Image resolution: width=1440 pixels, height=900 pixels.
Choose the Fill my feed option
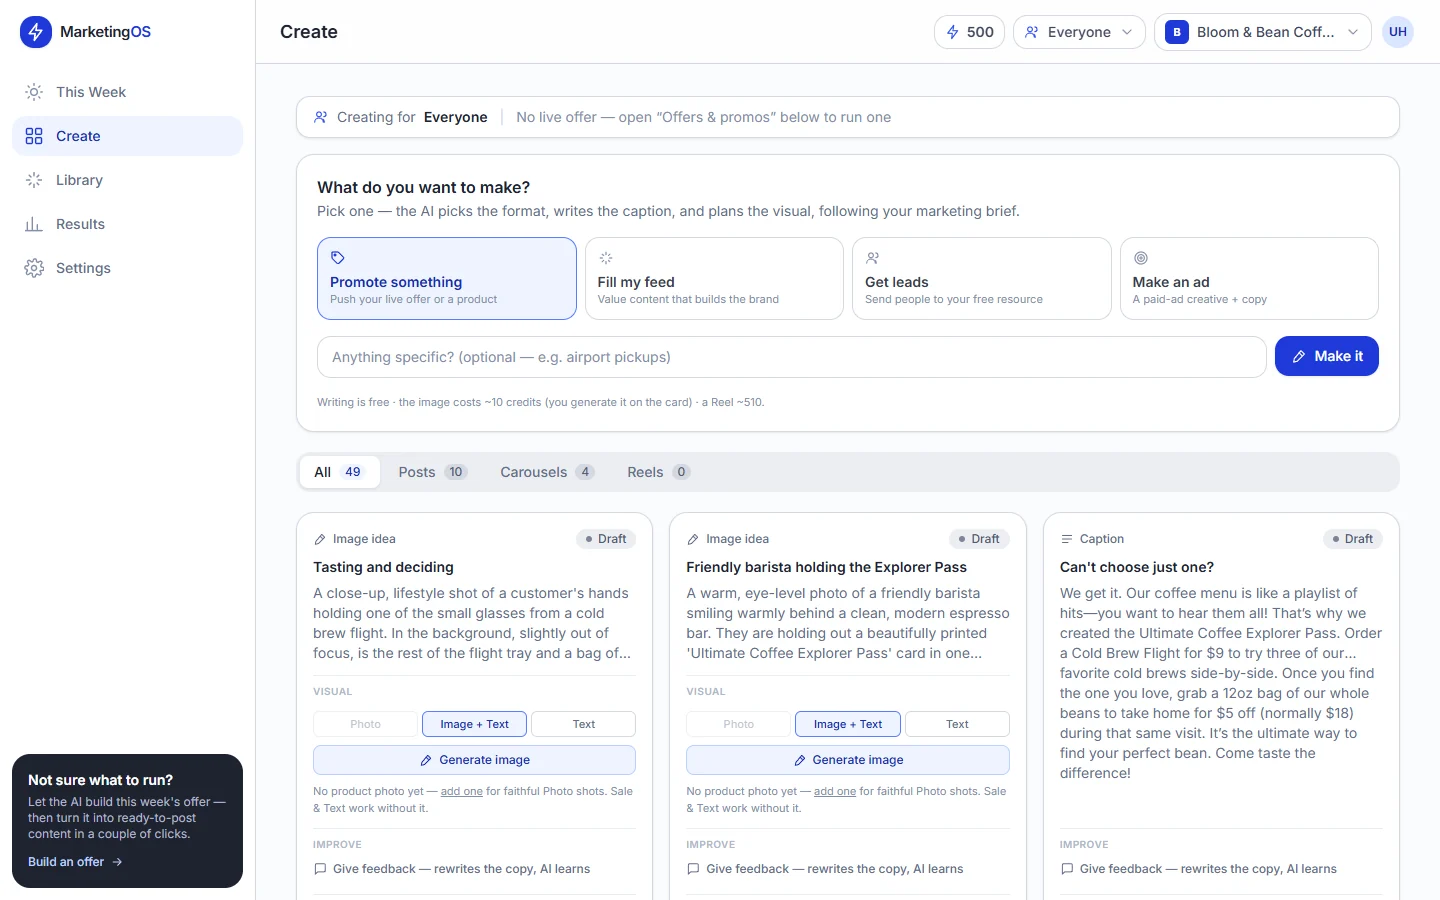click(x=714, y=278)
